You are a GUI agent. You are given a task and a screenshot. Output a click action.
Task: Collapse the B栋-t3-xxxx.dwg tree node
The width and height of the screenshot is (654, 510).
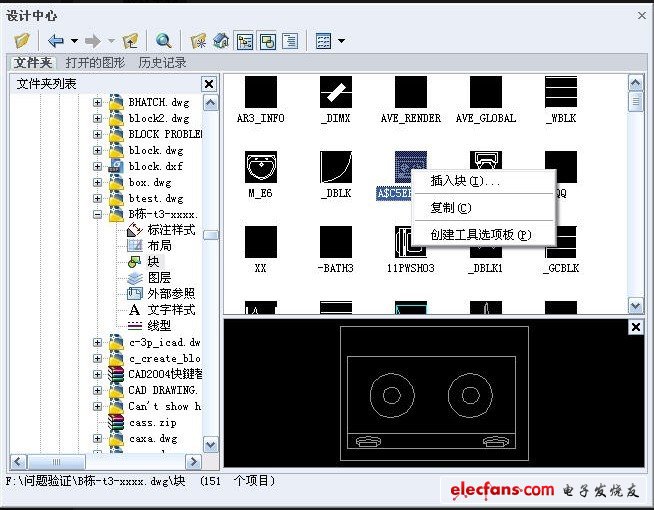(98, 214)
